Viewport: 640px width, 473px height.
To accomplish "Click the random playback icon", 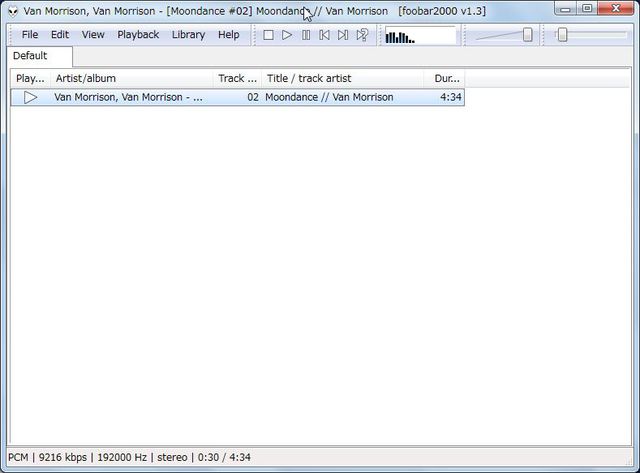I will pos(362,35).
